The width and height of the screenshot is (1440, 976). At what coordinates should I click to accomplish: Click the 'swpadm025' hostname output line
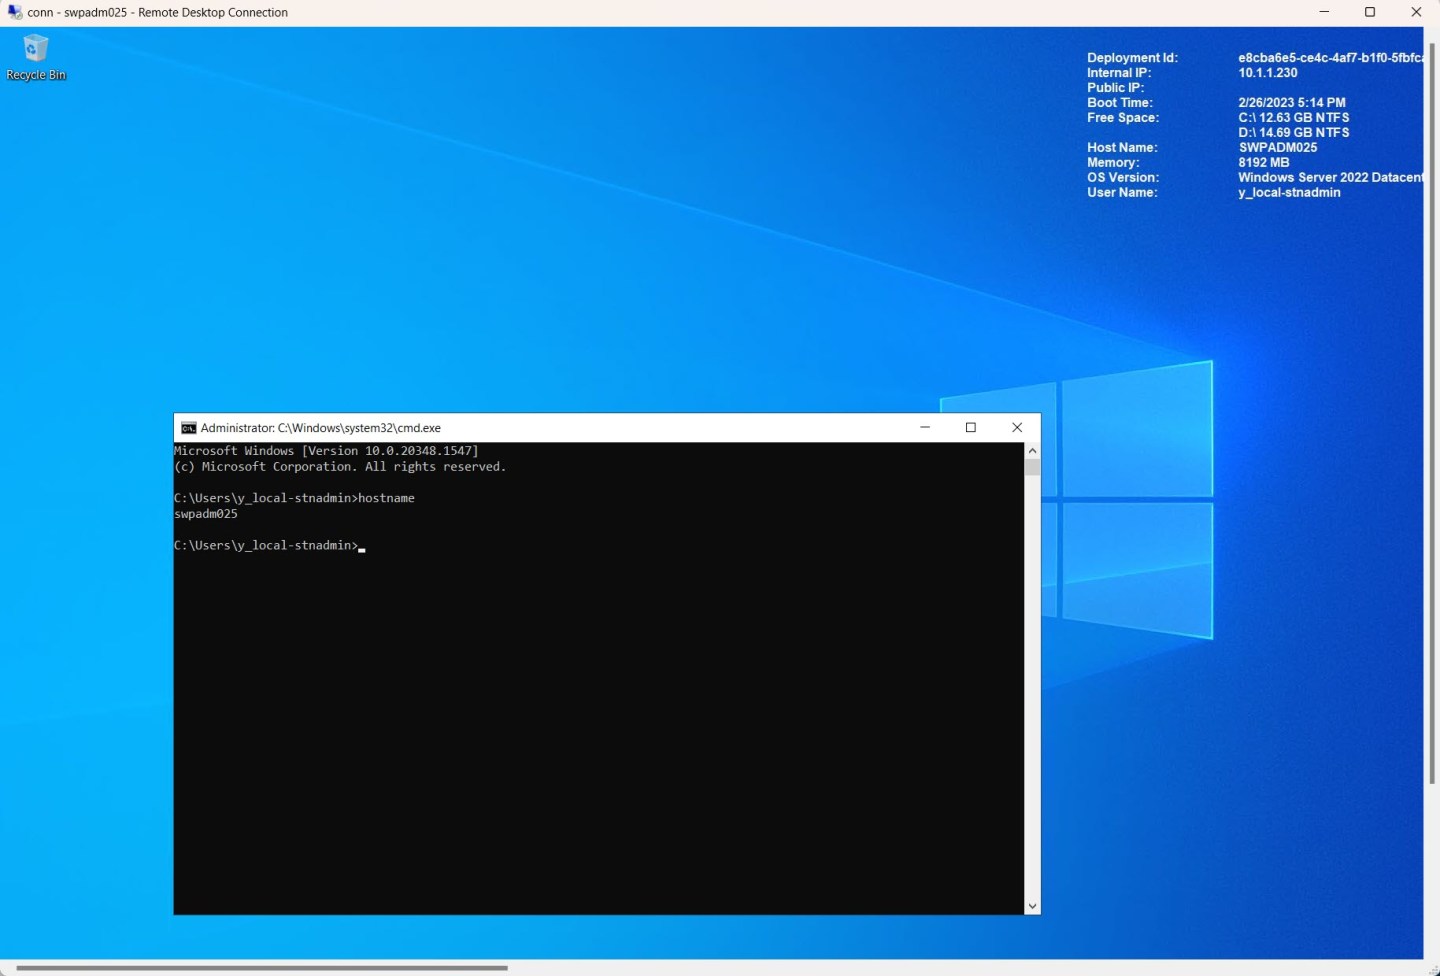[x=206, y=514]
